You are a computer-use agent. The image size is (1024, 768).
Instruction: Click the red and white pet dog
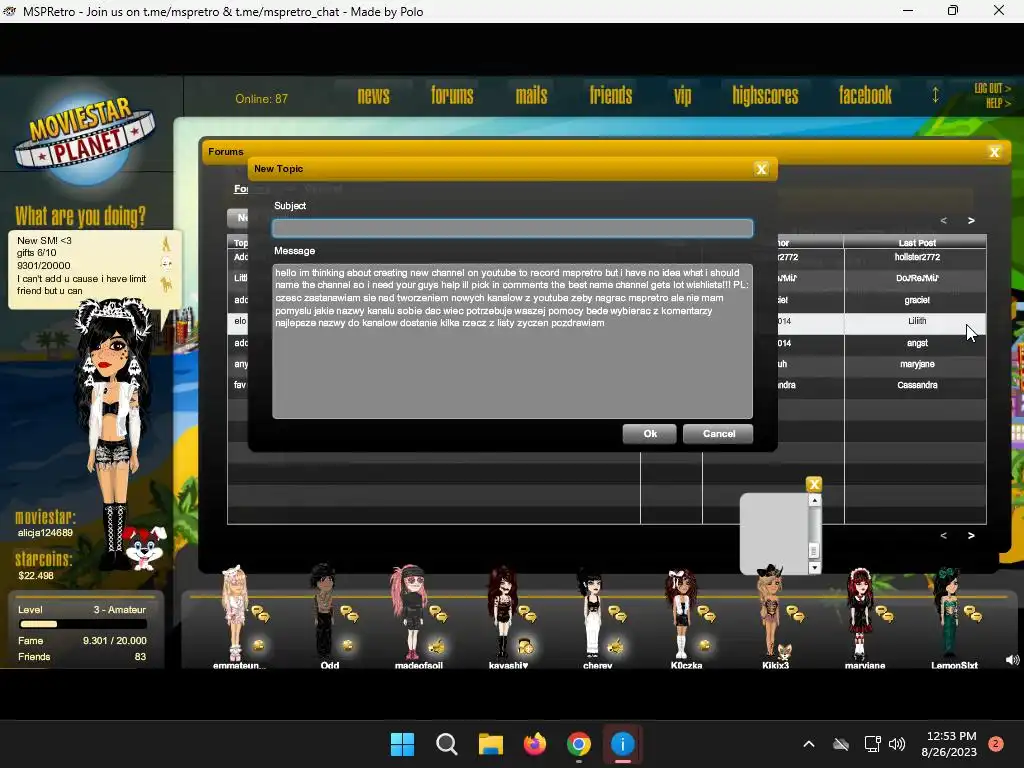tap(143, 547)
